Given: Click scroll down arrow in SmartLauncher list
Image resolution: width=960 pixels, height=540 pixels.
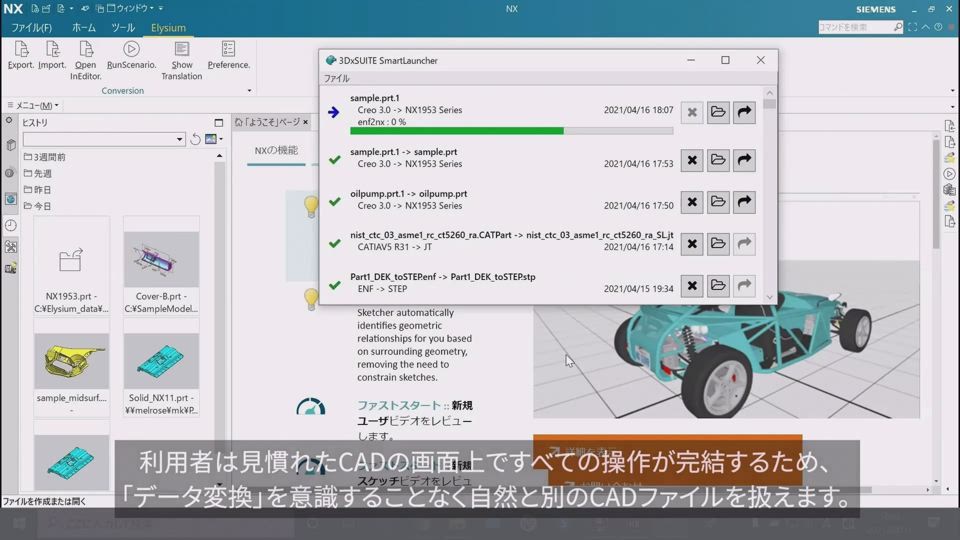Looking at the screenshot, I should [x=770, y=298].
